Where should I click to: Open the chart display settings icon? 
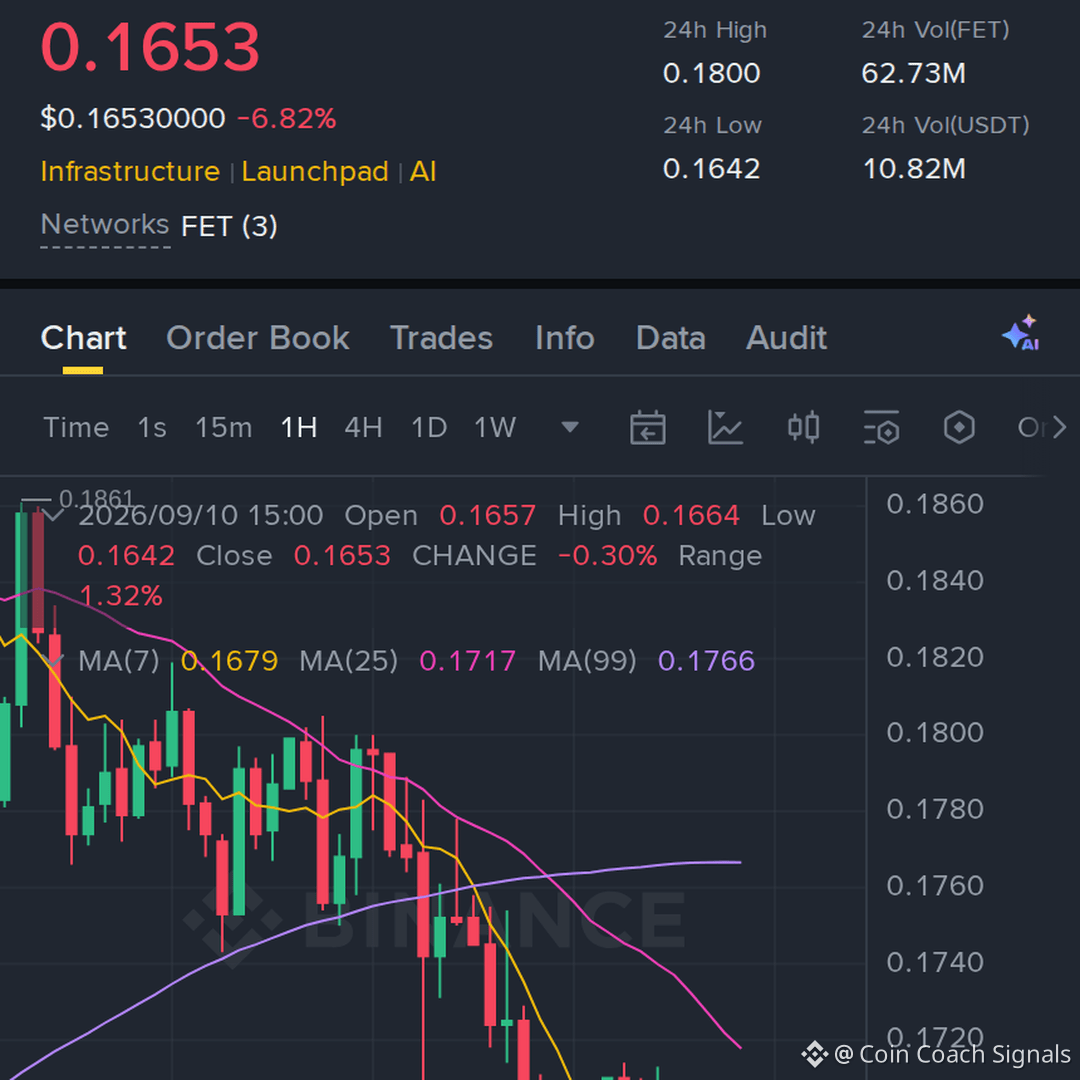click(x=882, y=428)
